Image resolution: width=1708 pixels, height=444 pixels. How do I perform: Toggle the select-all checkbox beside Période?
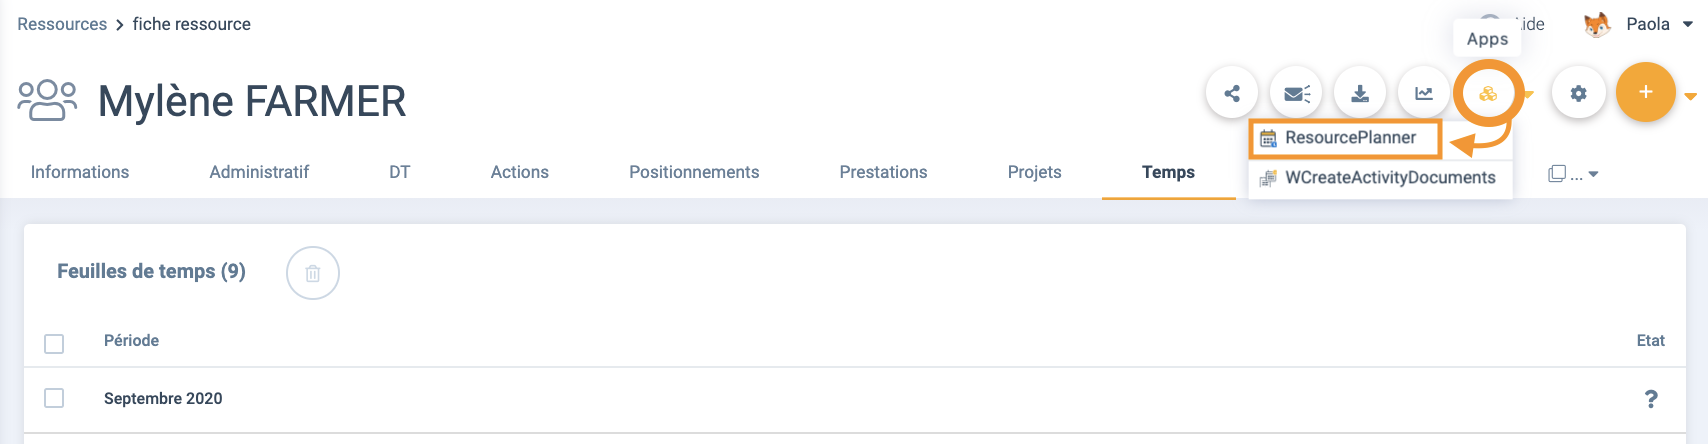54,344
